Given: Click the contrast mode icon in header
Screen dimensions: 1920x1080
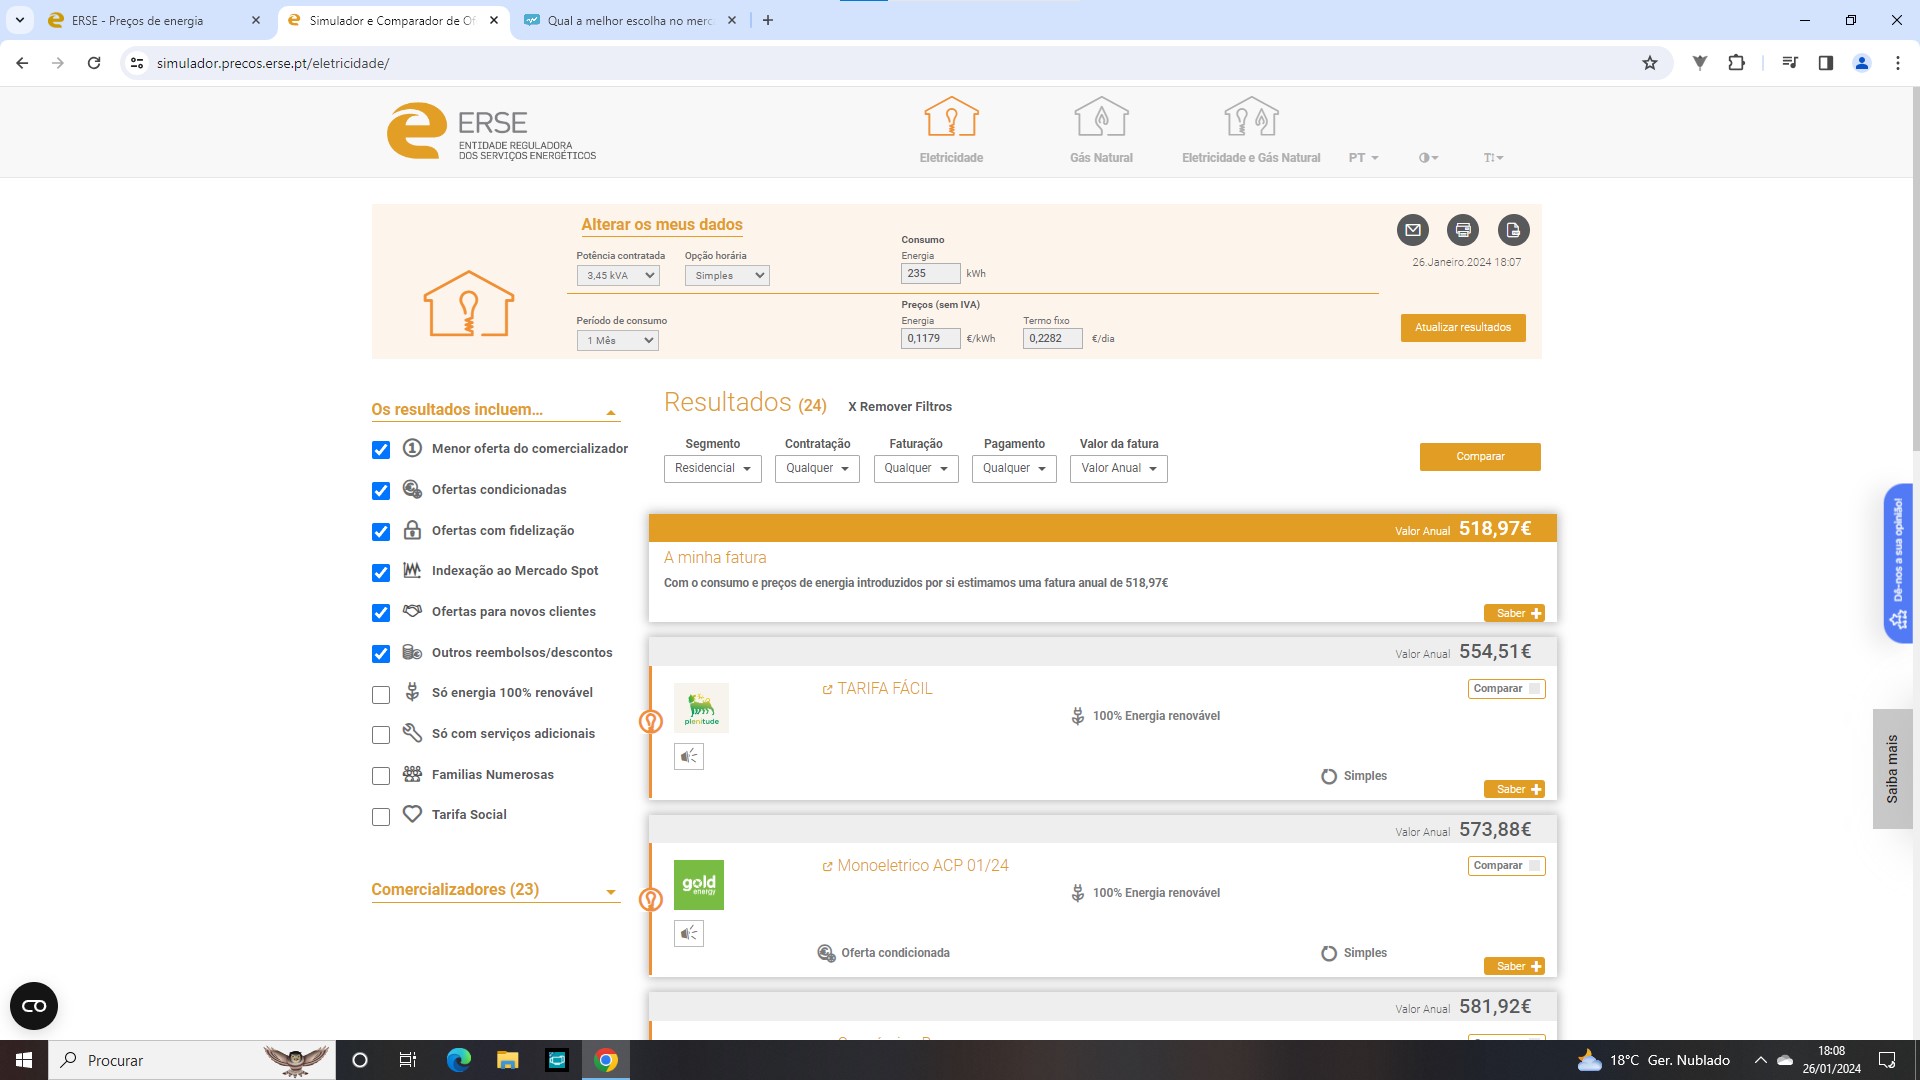Looking at the screenshot, I should point(1427,158).
